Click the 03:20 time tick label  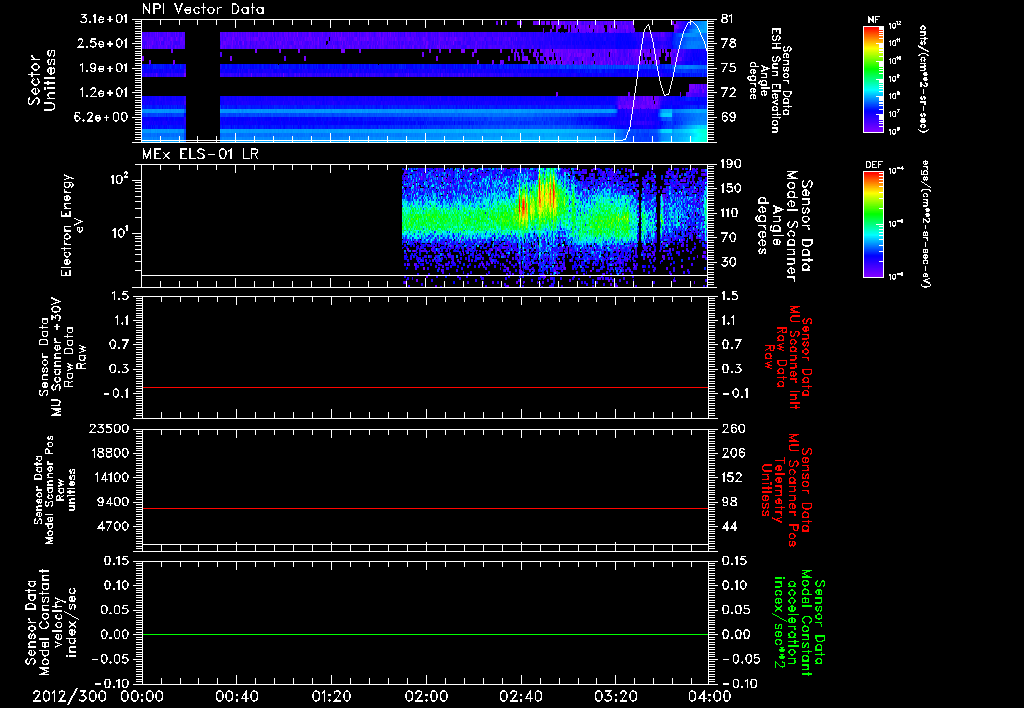point(615,696)
